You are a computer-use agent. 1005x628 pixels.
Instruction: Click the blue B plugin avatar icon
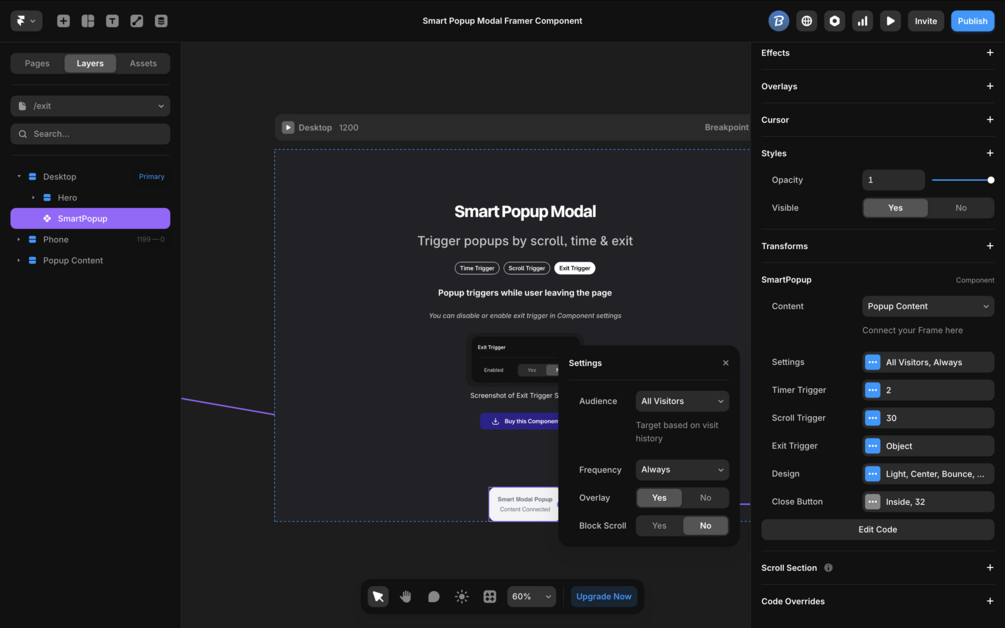[778, 21]
